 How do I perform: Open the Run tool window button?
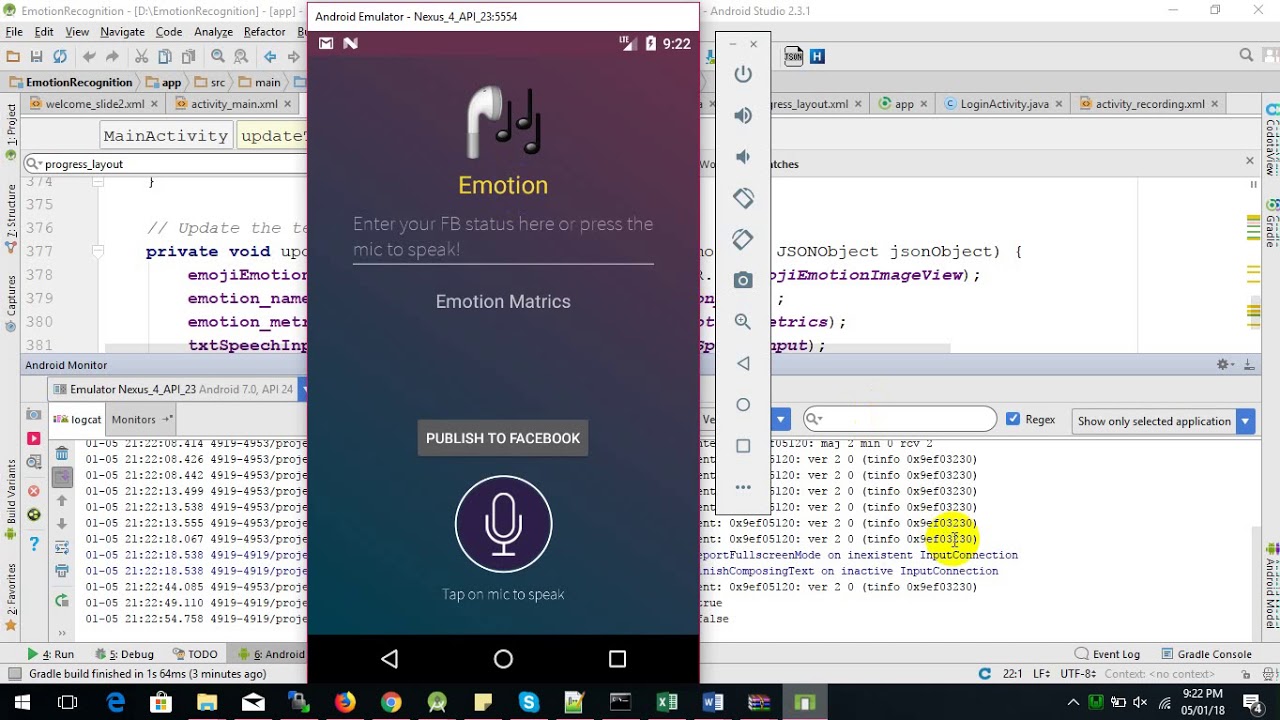(x=51, y=654)
